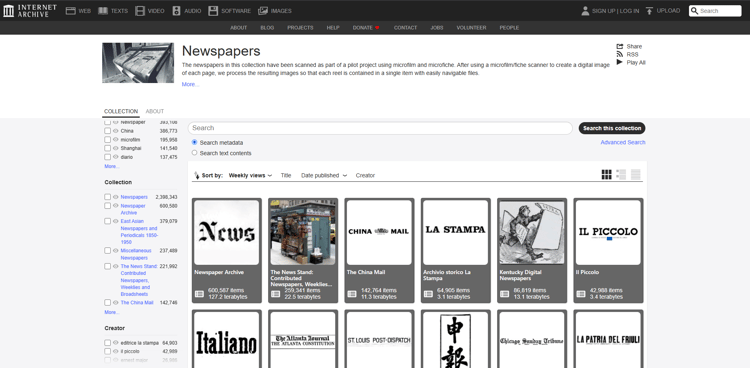Open the East Asian Newspapers collection link
Screen dimensions: 750x368
click(139, 232)
